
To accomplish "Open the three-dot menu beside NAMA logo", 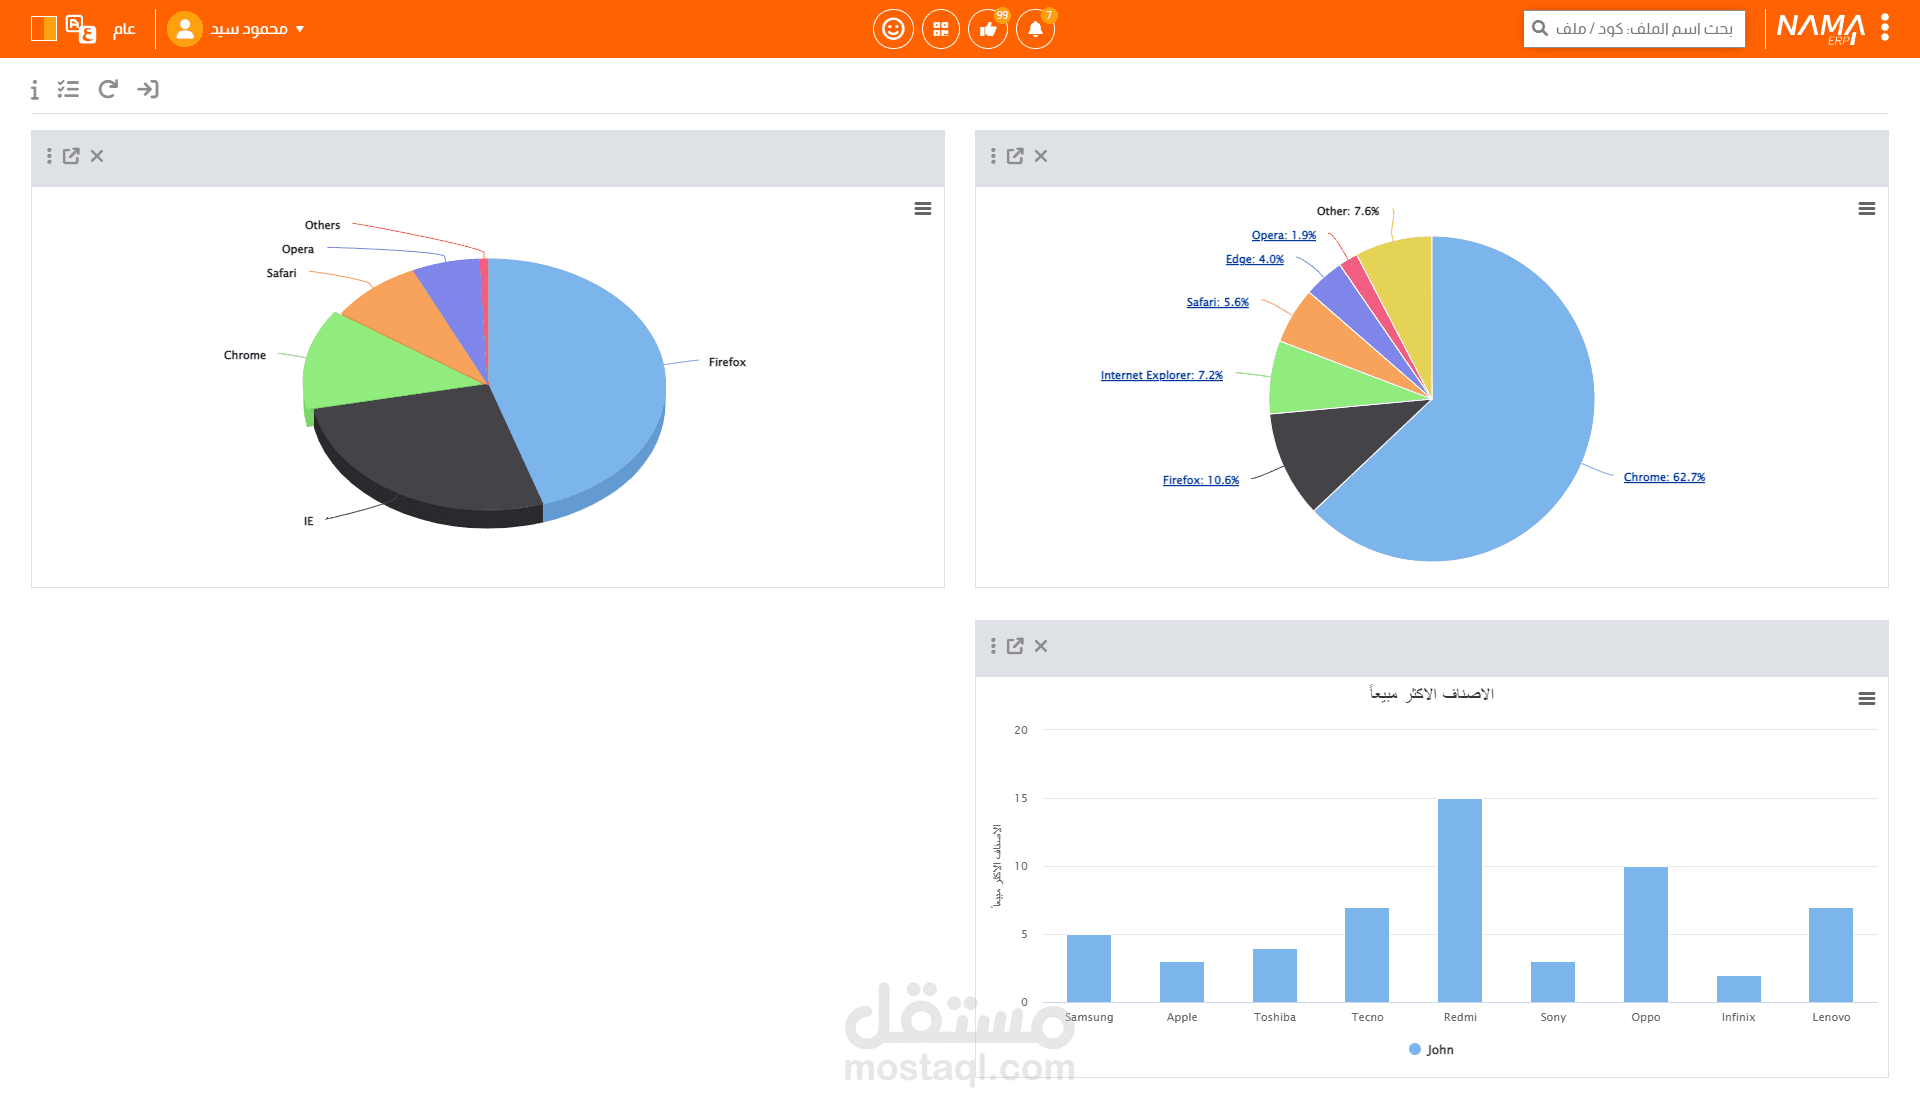I will 1885,27.
